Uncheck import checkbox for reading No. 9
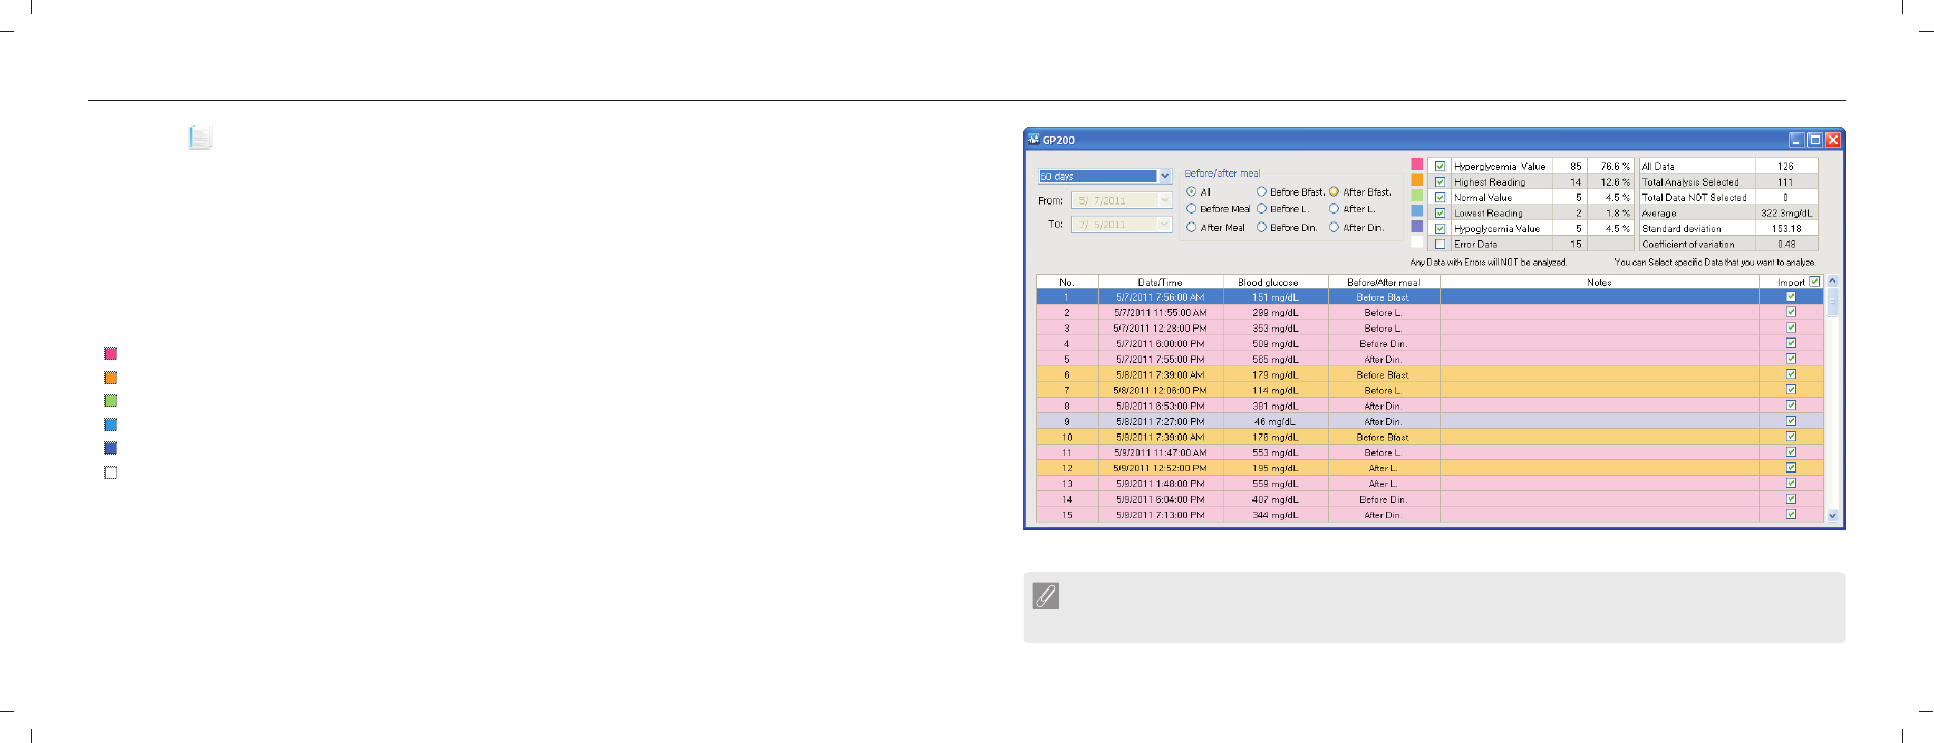 tap(1791, 421)
